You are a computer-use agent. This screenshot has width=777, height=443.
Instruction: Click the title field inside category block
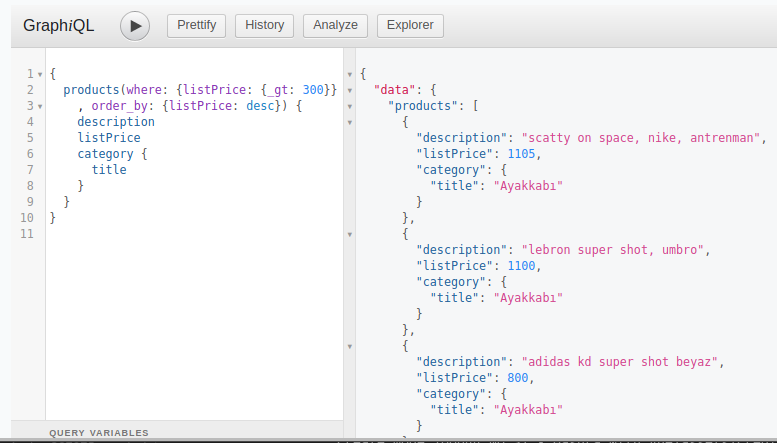point(109,170)
